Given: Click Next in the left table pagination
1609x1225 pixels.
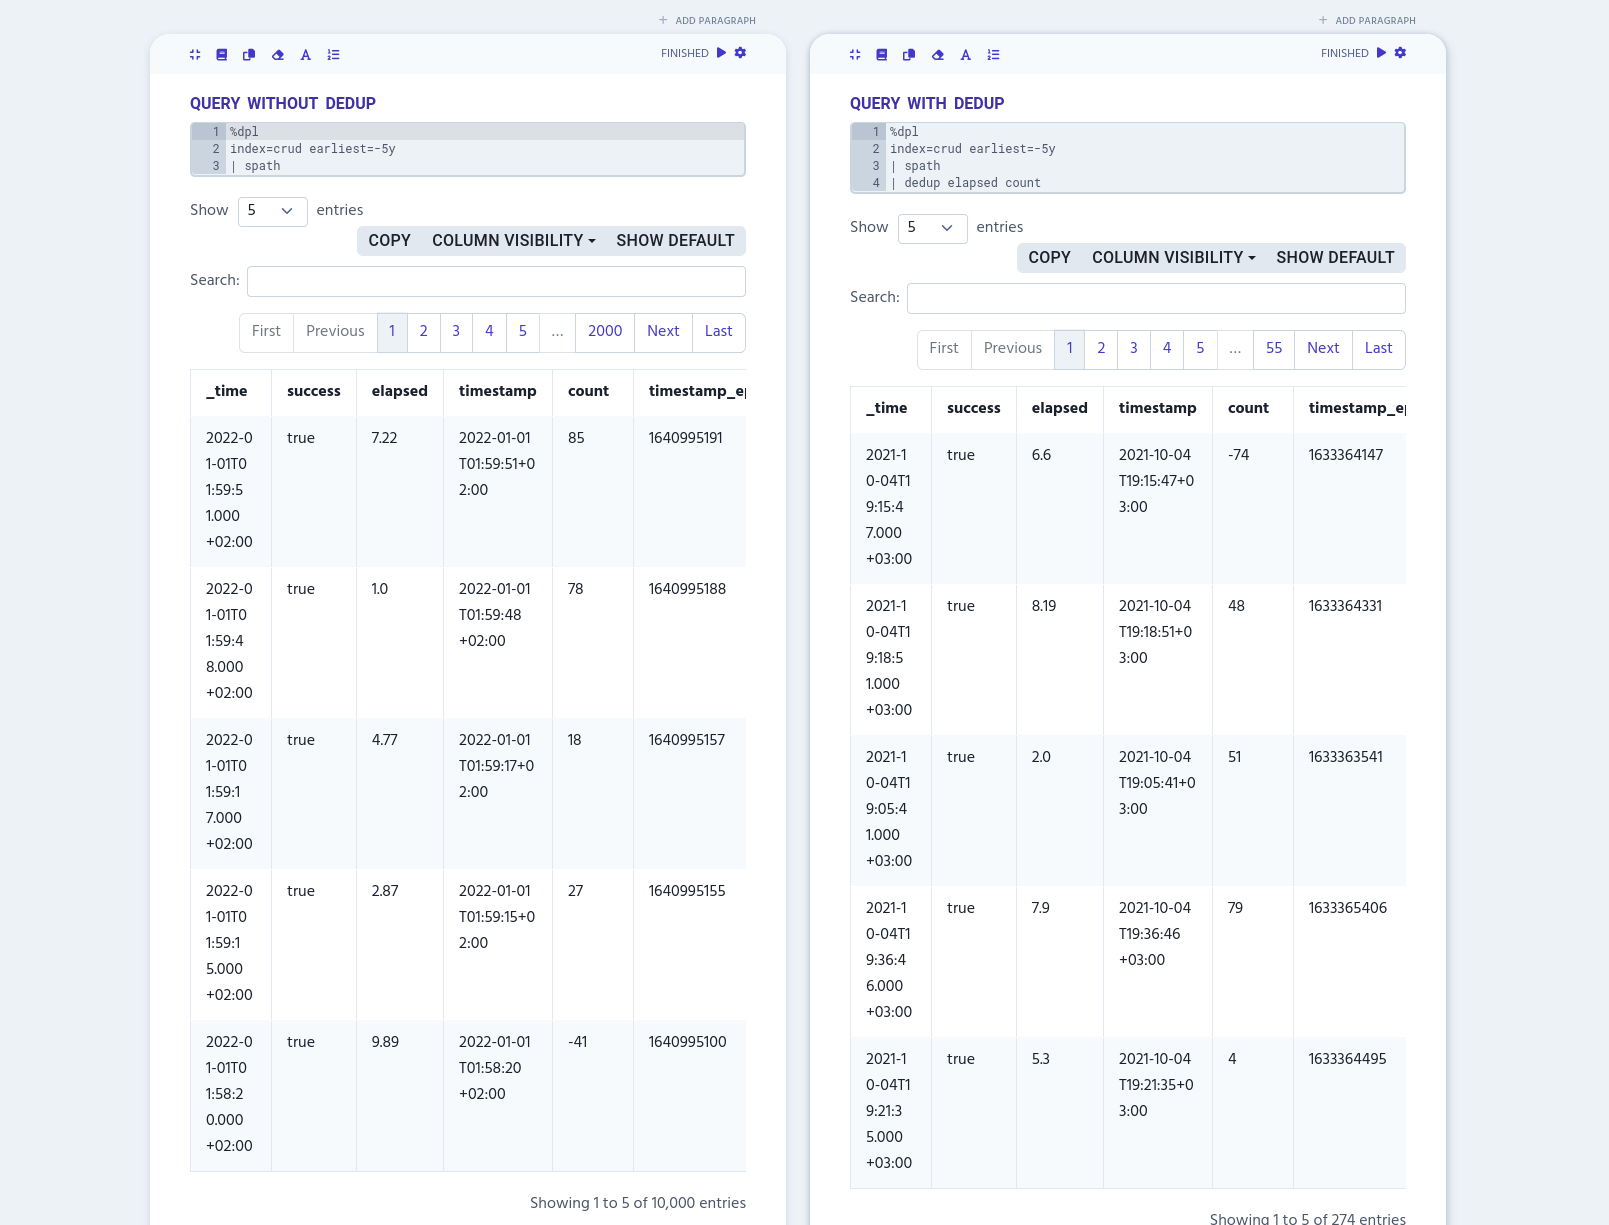Looking at the screenshot, I should coord(663,332).
